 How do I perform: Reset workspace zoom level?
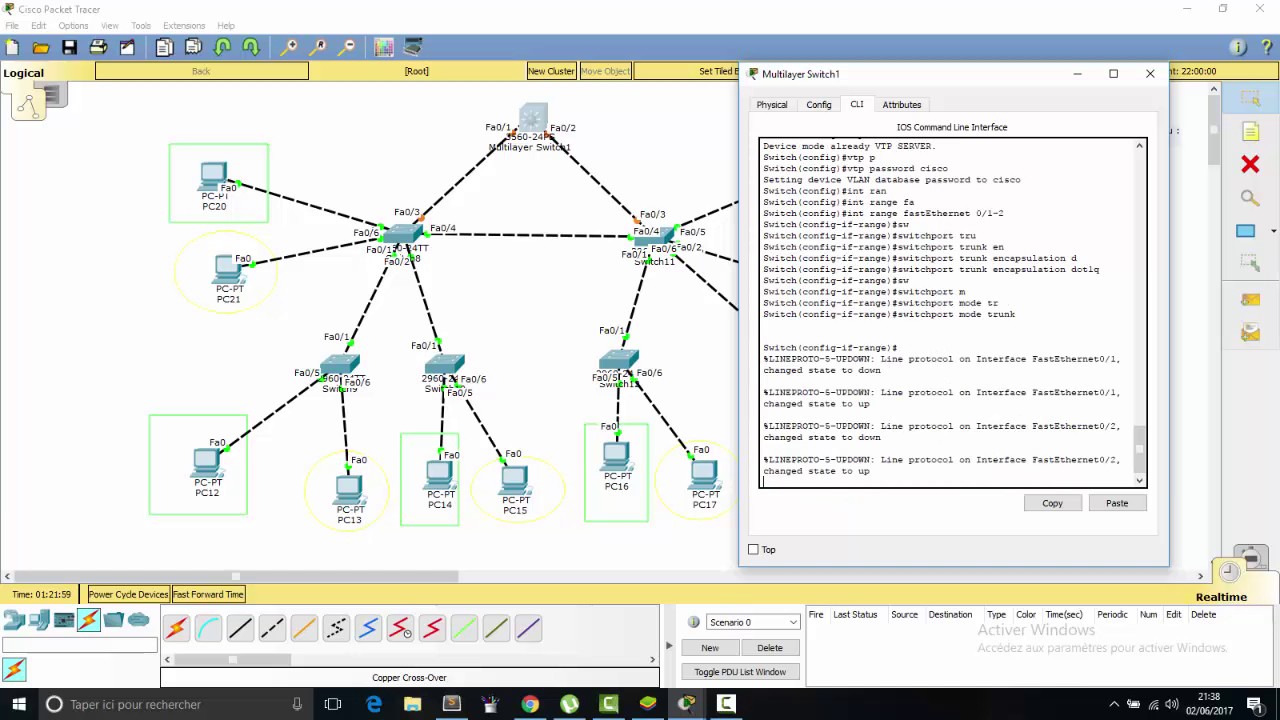tap(319, 47)
